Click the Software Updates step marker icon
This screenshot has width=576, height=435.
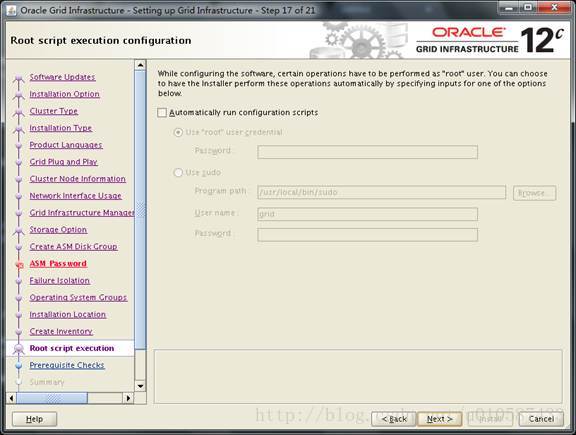(x=18, y=78)
